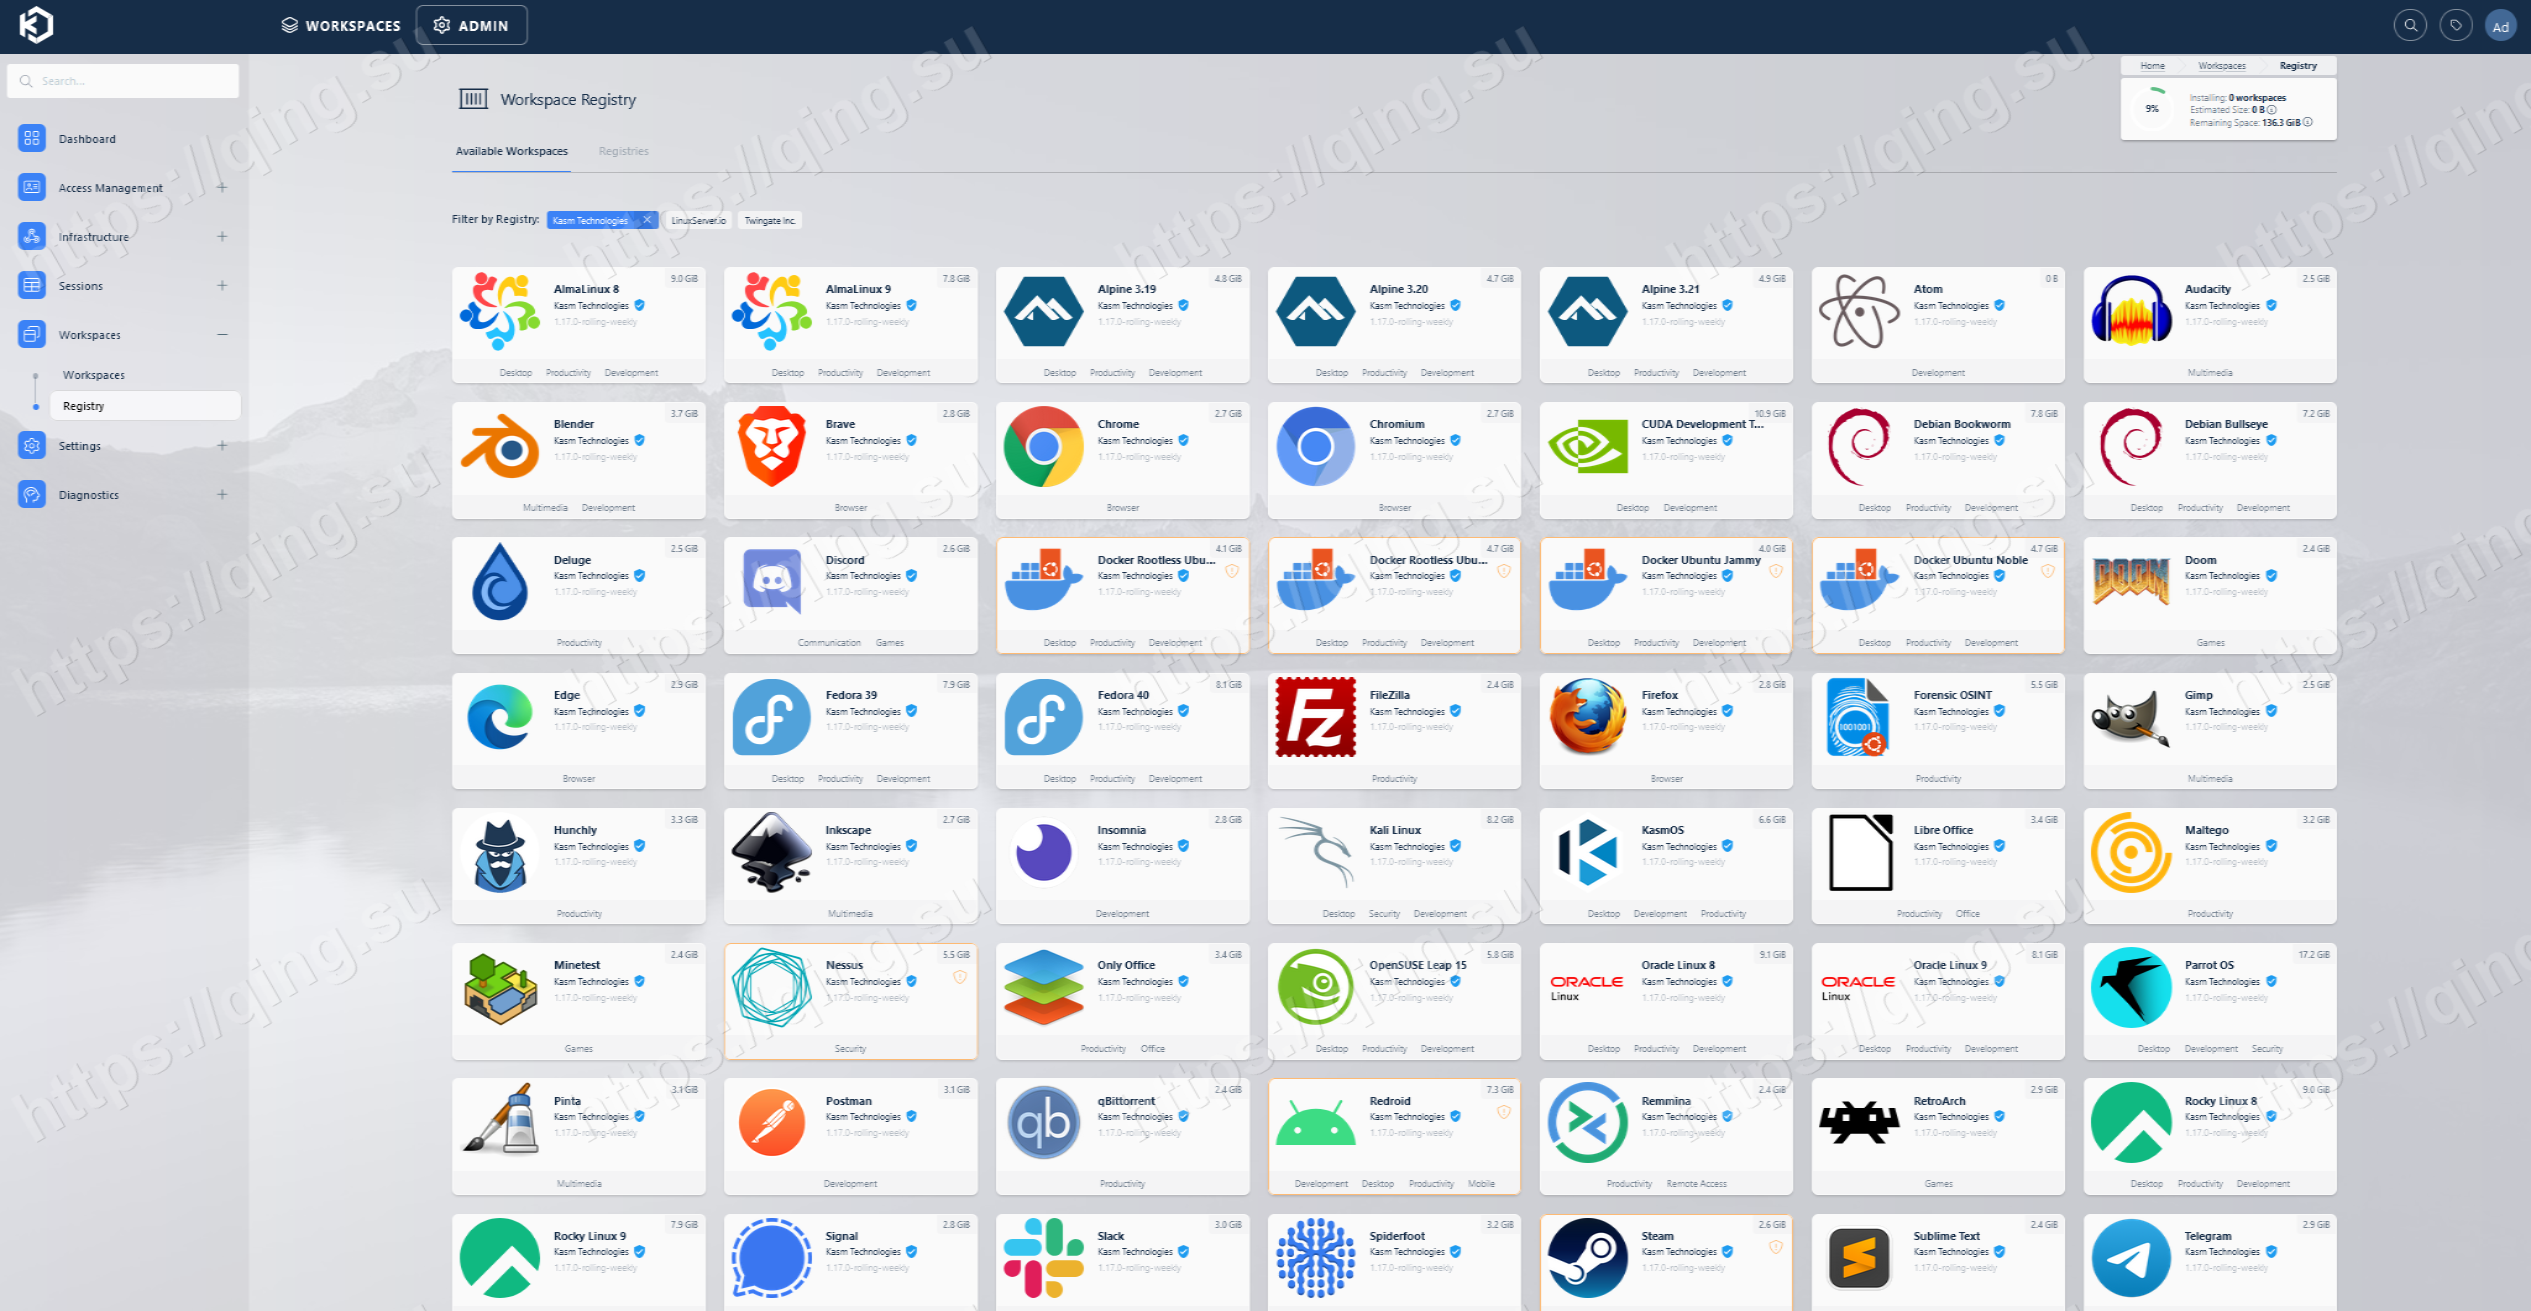Click the sidebar Search field
This screenshot has width=2531, height=1311.
coord(123,81)
